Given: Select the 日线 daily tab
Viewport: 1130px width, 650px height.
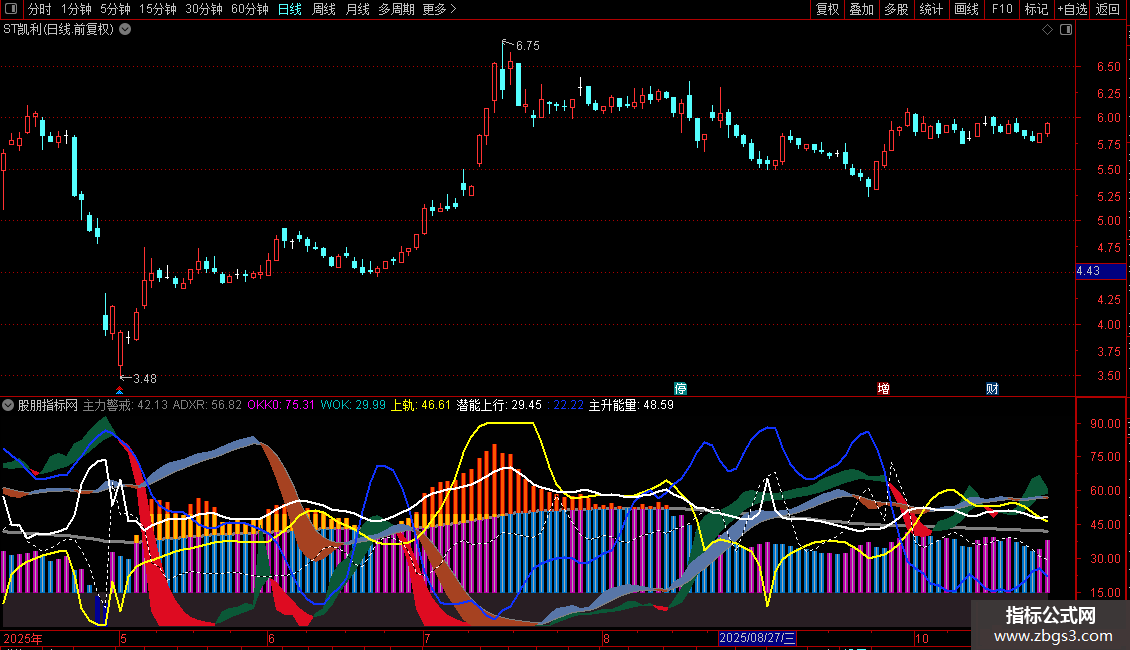Looking at the screenshot, I should pyautogui.click(x=290, y=9).
